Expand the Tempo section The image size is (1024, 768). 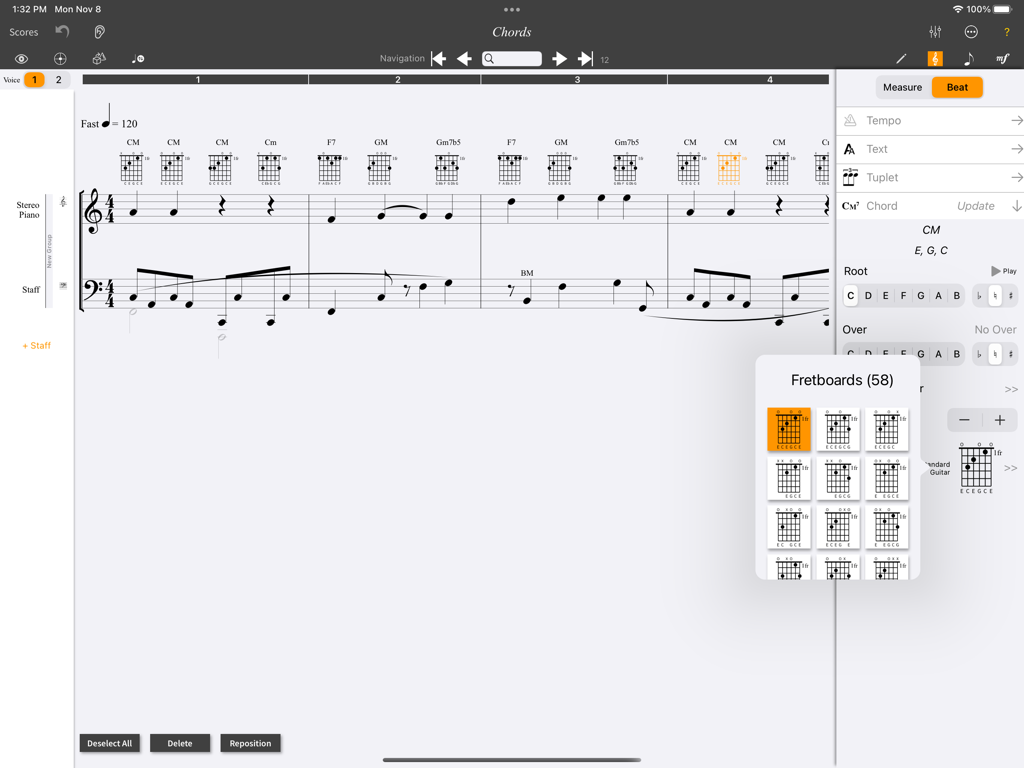click(930, 120)
